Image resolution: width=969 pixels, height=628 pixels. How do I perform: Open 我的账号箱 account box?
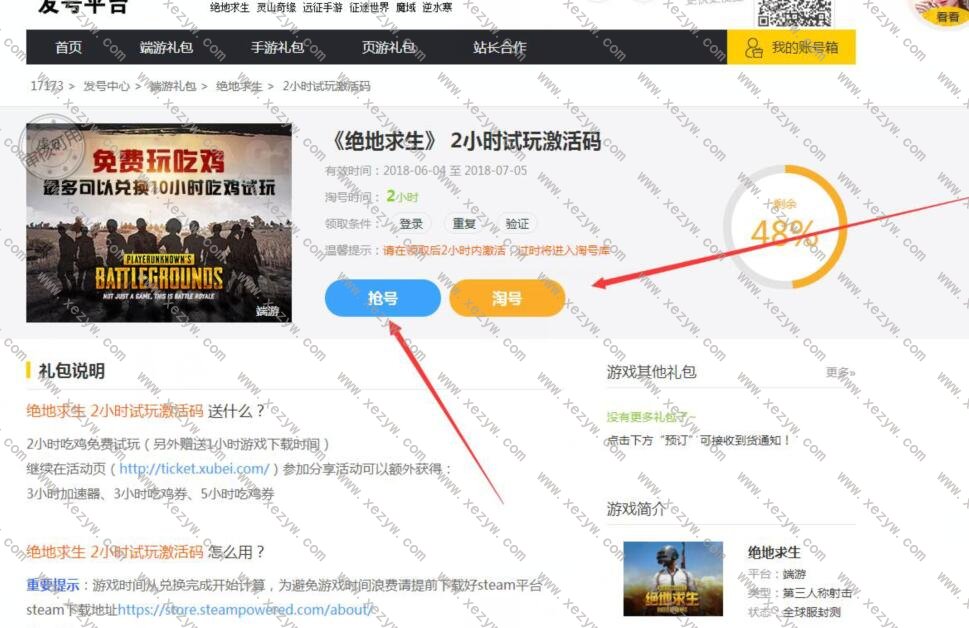click(x=791, y=47)
